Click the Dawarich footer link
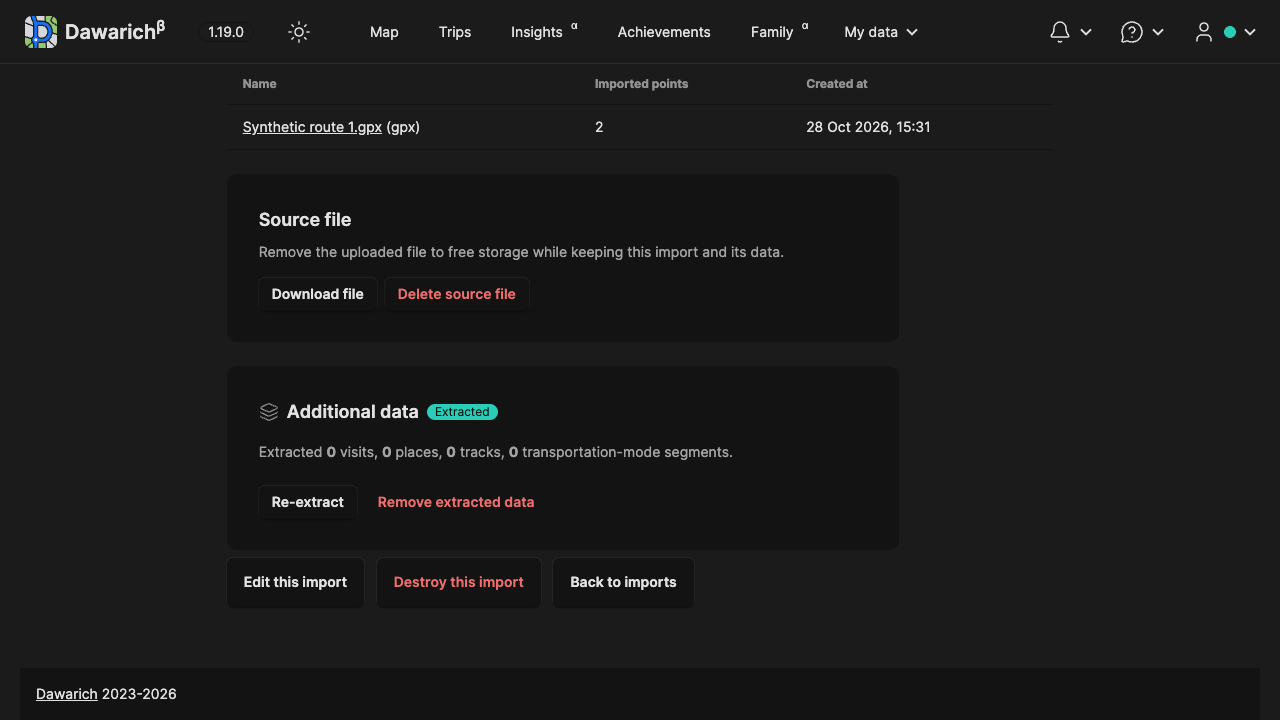1280x720 pixels. 67,694
